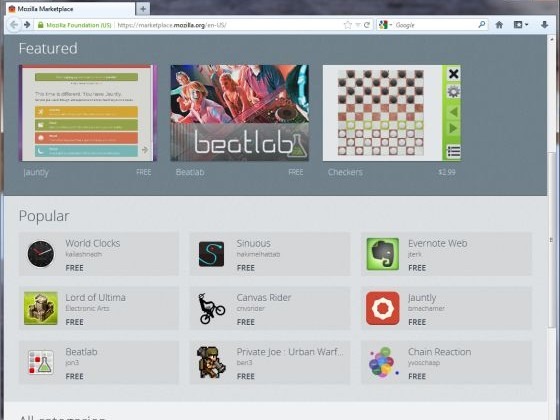560x420 pixels.
Task: Click the Electronic Arts developer name
Action: tap(87, 309)
